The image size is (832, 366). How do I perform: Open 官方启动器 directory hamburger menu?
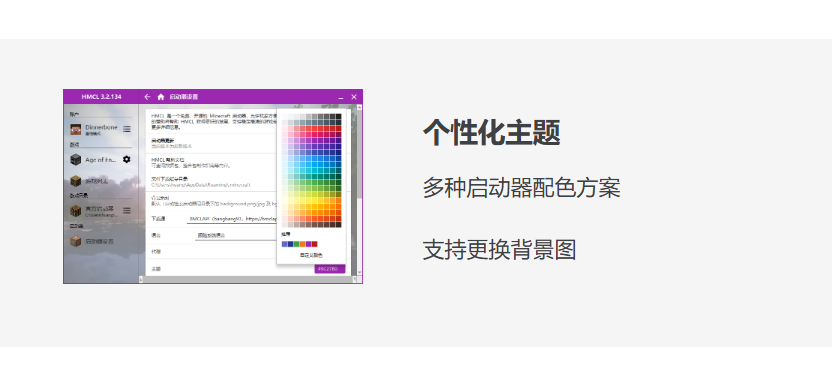(x=127, y=211)
